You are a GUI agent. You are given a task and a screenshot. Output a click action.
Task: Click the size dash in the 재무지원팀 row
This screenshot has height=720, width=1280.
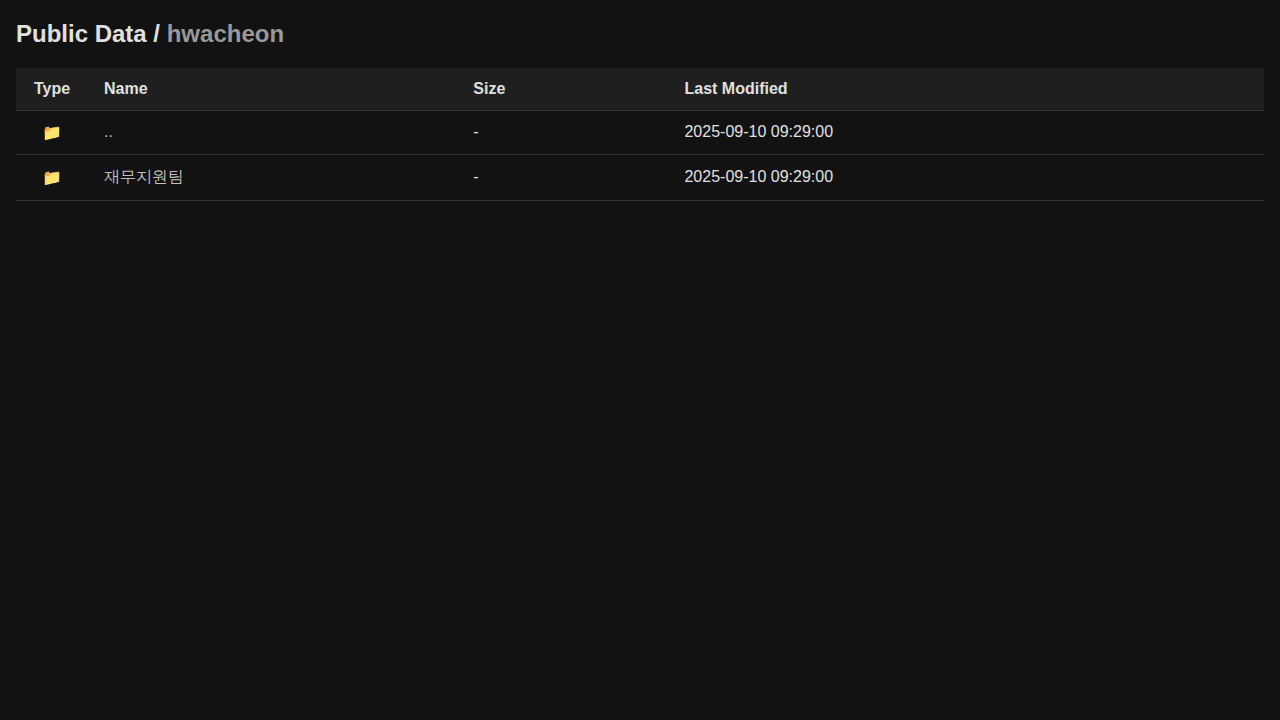point(476,177)
